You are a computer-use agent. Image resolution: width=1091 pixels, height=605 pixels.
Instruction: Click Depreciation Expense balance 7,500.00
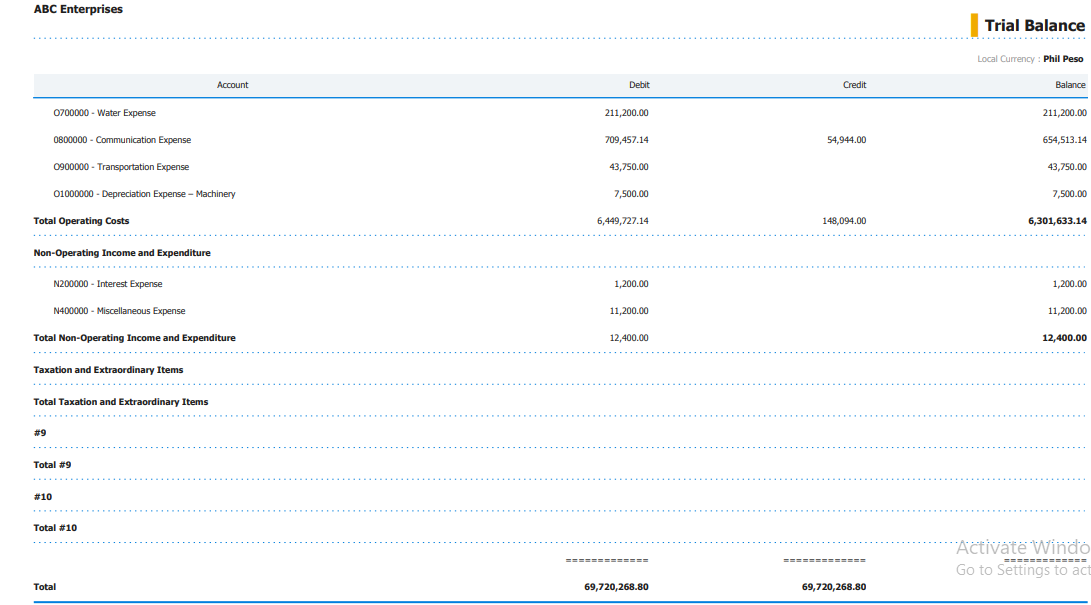point(1069,194)
